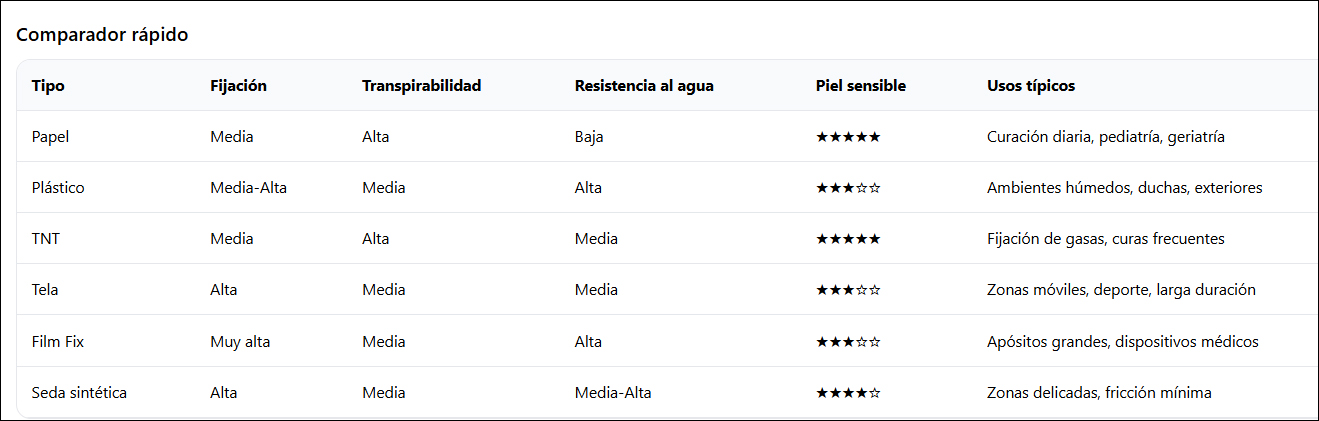
Task: Select the TNT five-star skin rating
Action: [848, 239]
